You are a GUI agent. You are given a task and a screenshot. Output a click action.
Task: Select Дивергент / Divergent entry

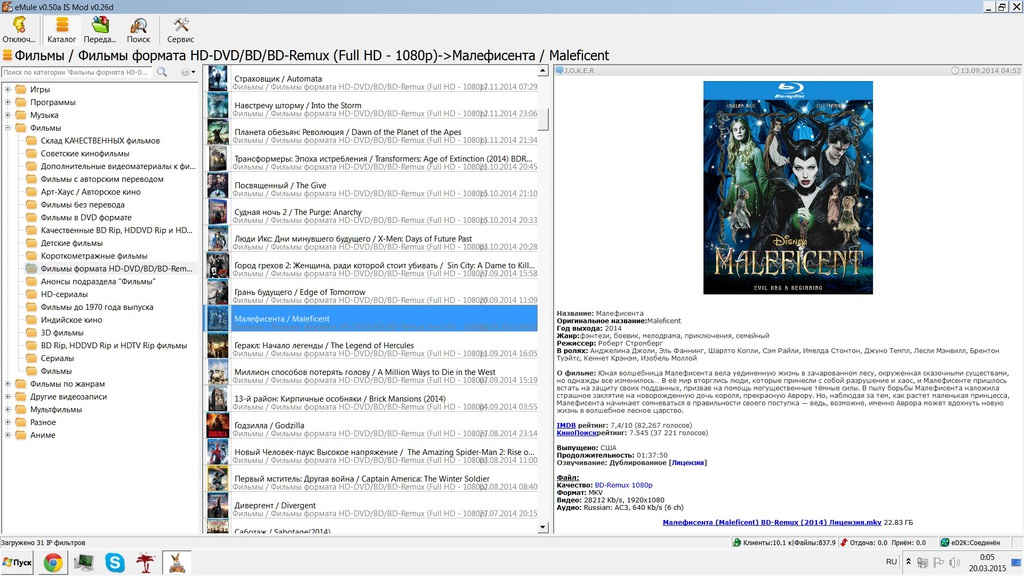(373, 505)
